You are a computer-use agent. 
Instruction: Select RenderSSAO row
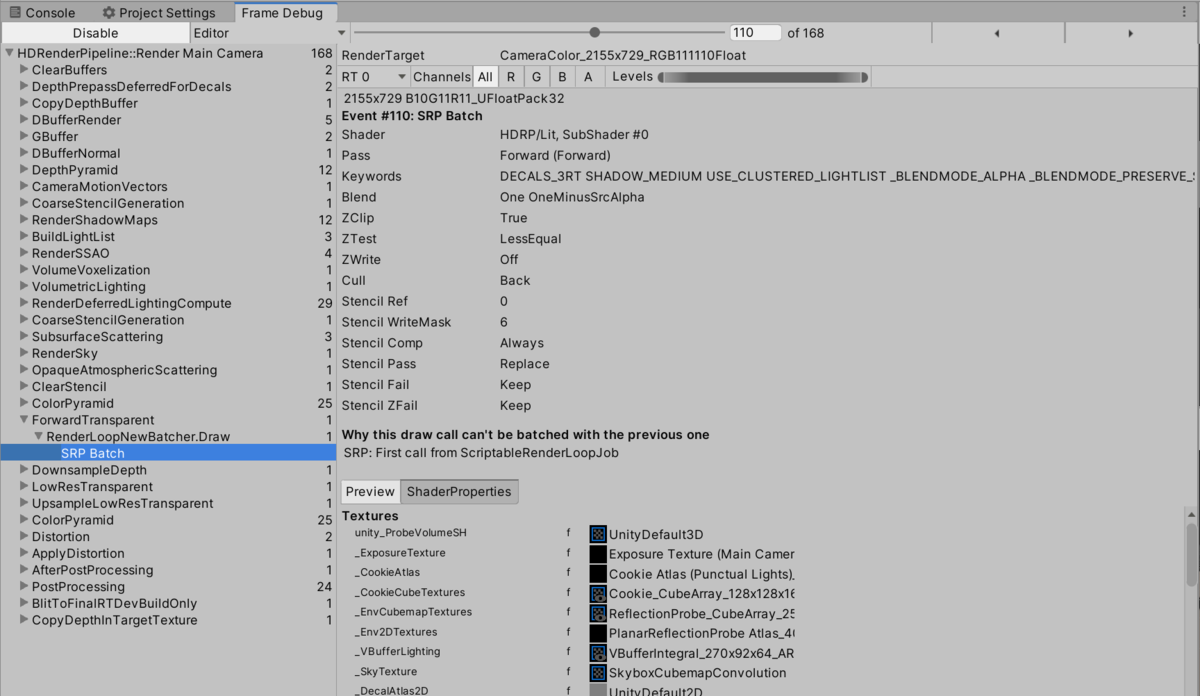click(x=168, y=253)
